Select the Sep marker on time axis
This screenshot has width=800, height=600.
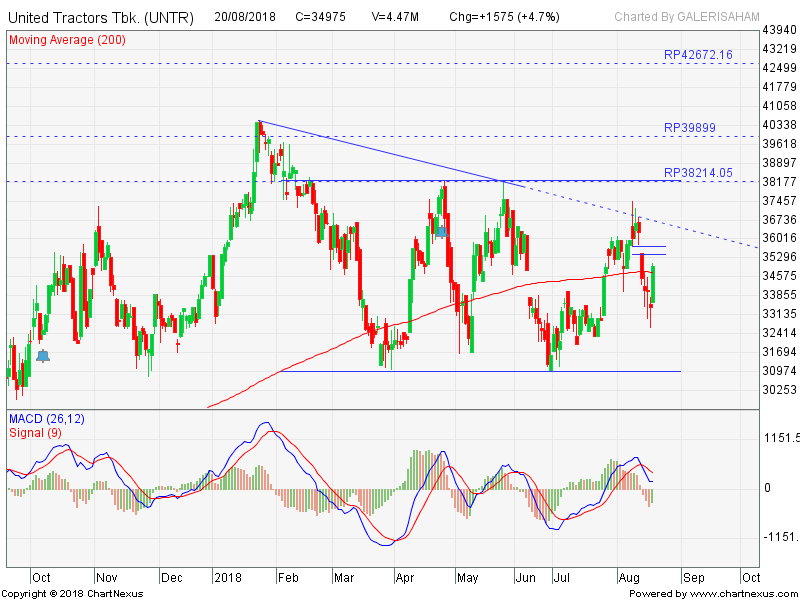pyautogui.click(x=696, y=577)
